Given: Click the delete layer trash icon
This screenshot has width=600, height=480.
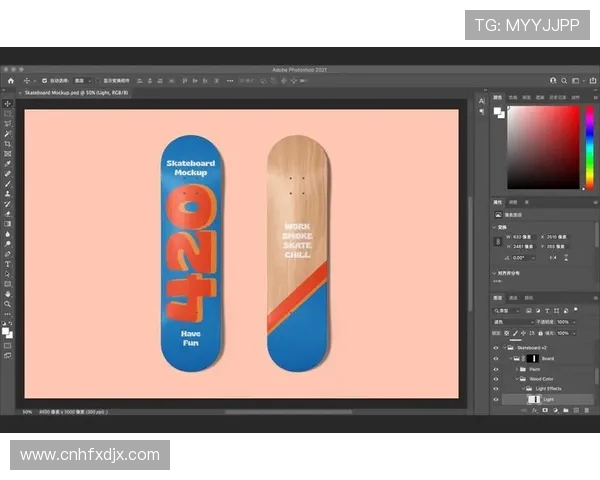Looking at the screenshot, I should 586,412.
